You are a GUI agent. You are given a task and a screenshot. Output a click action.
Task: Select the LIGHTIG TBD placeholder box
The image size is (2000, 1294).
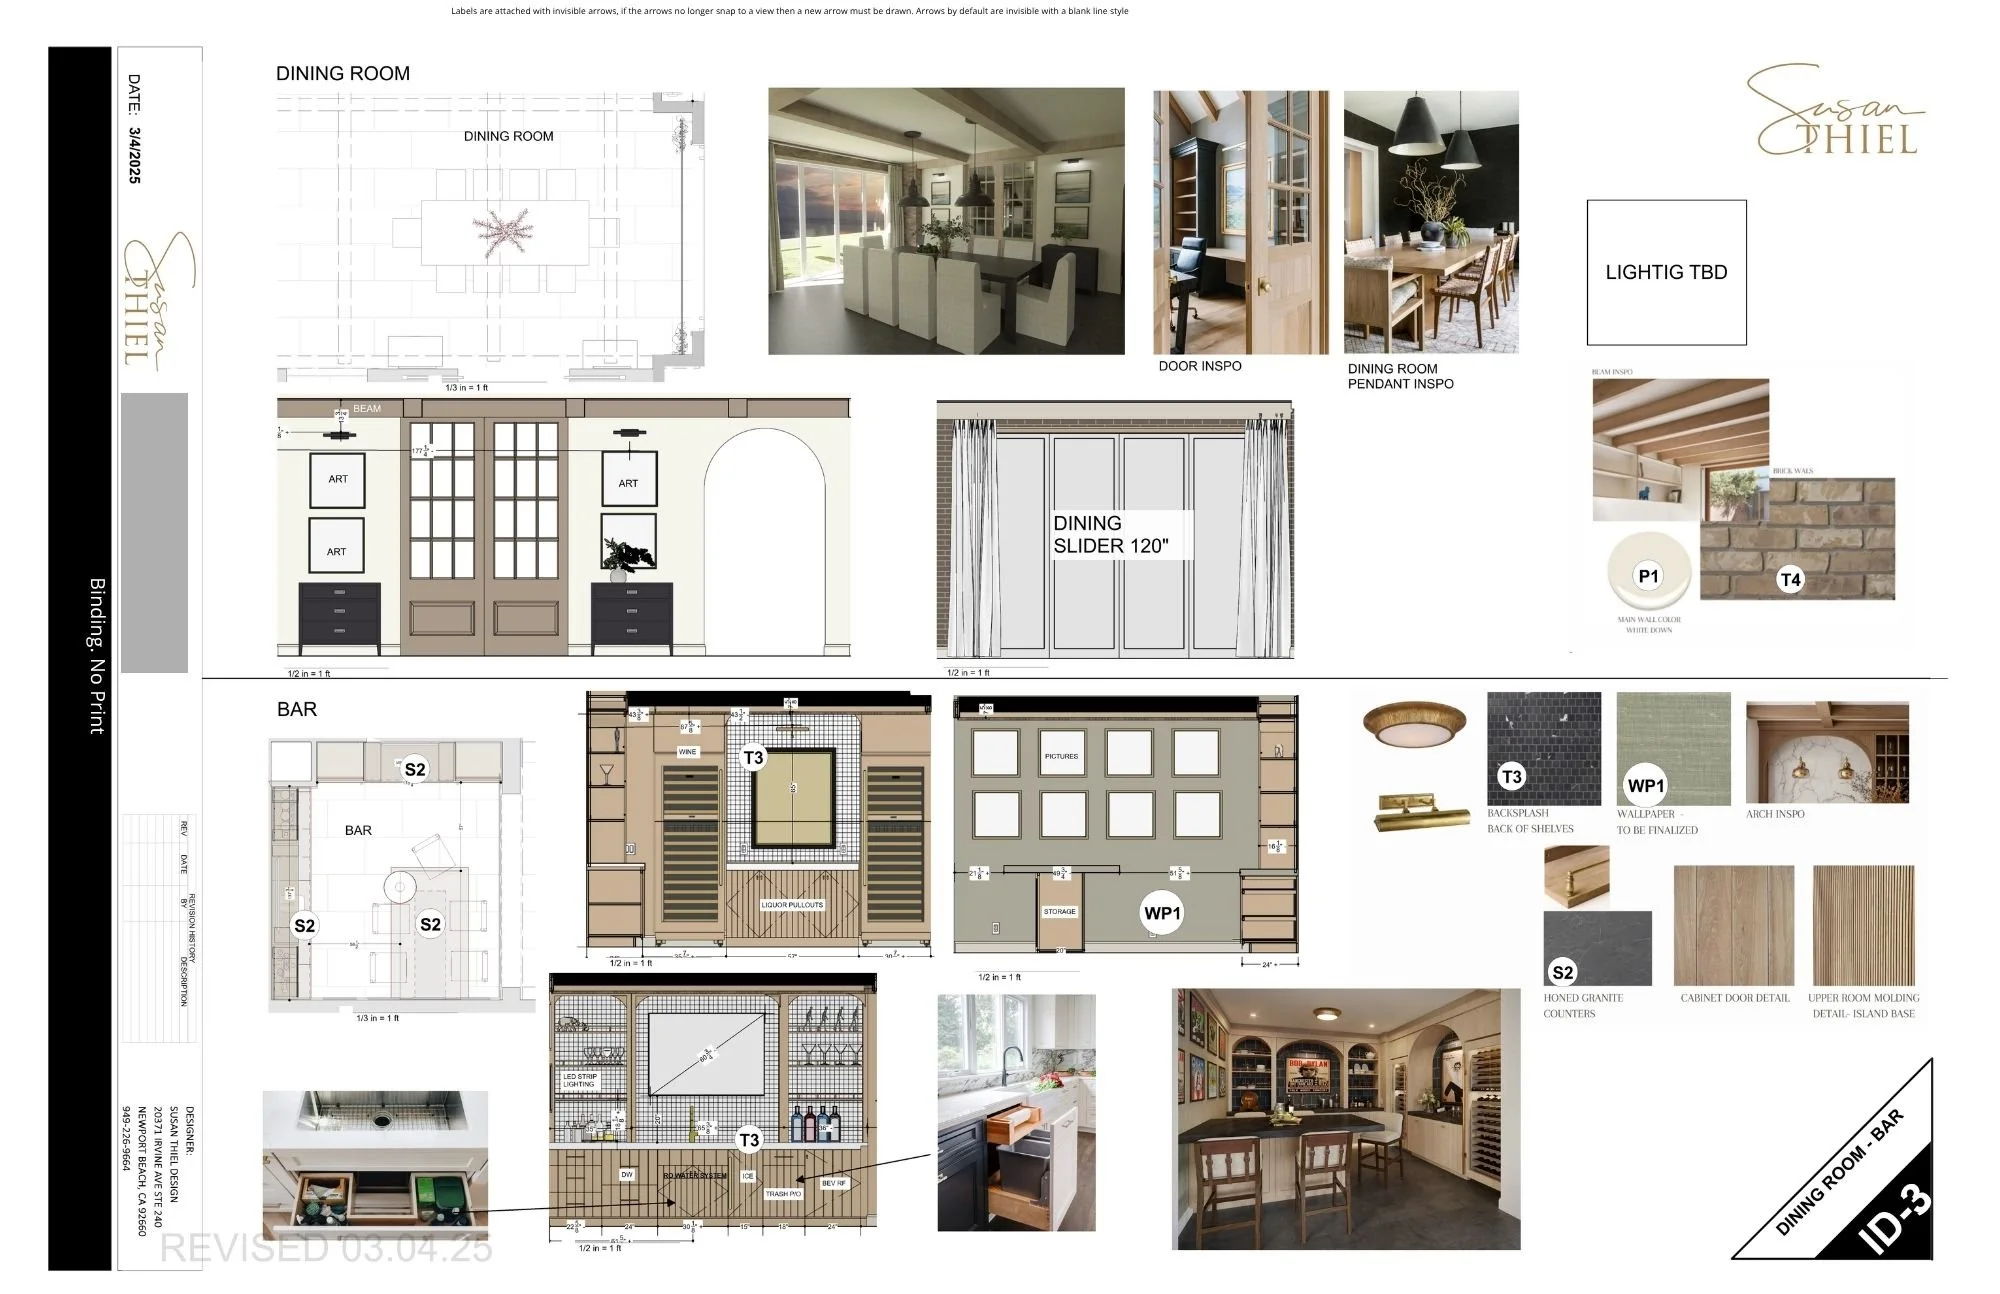pos(1666,272)
